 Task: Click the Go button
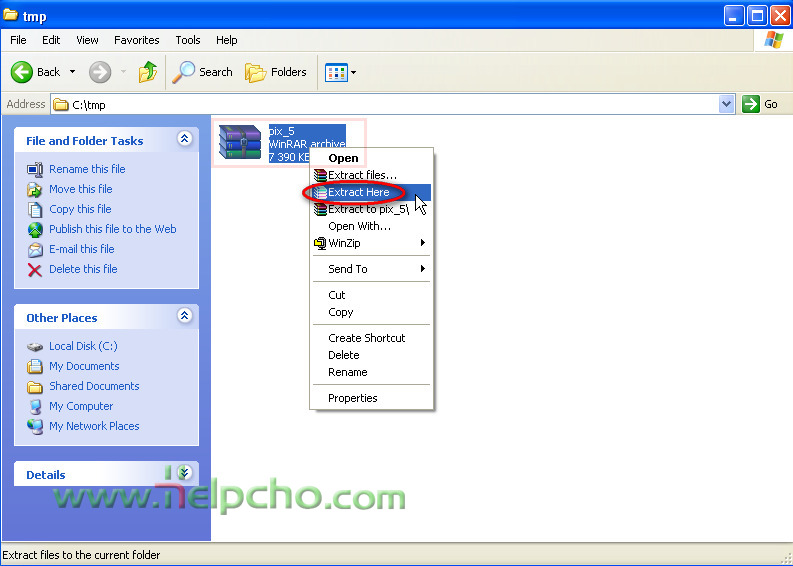[760, 104]
